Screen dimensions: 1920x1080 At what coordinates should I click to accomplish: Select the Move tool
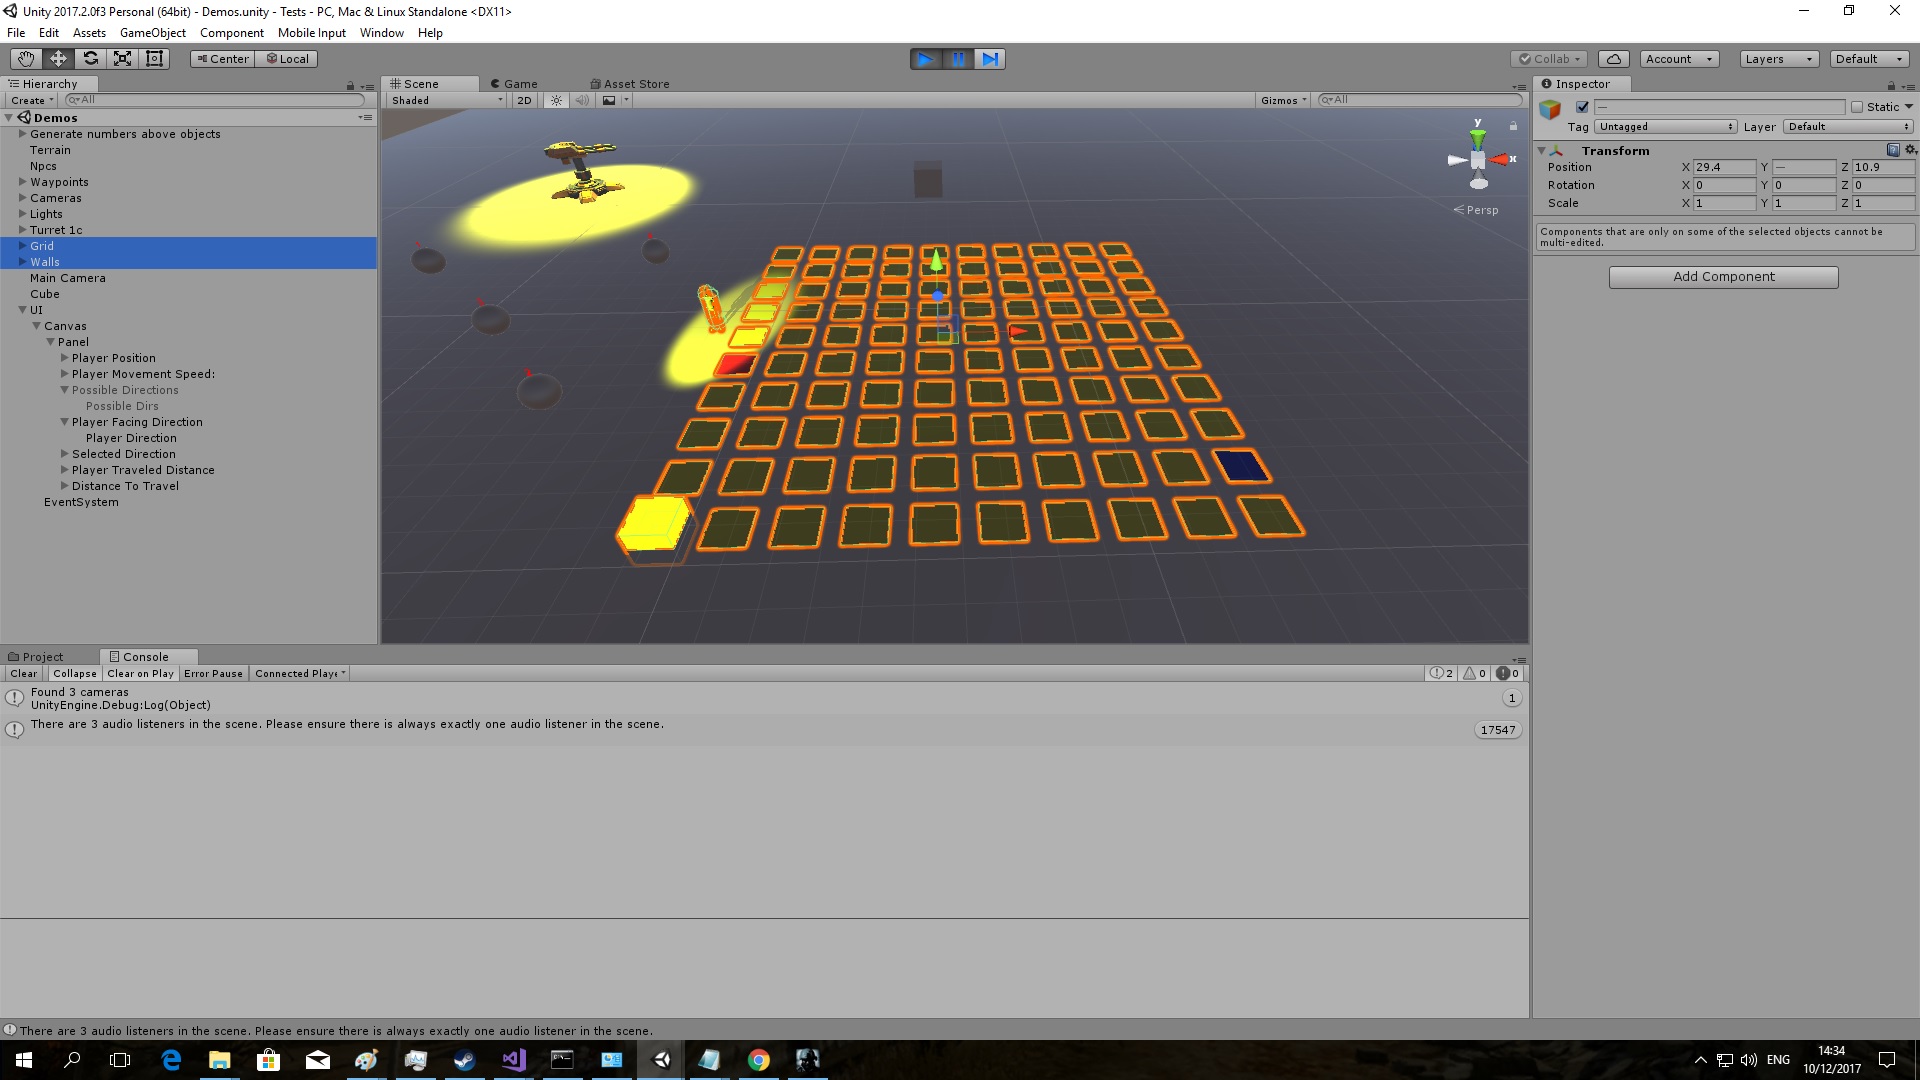(58, 58)
